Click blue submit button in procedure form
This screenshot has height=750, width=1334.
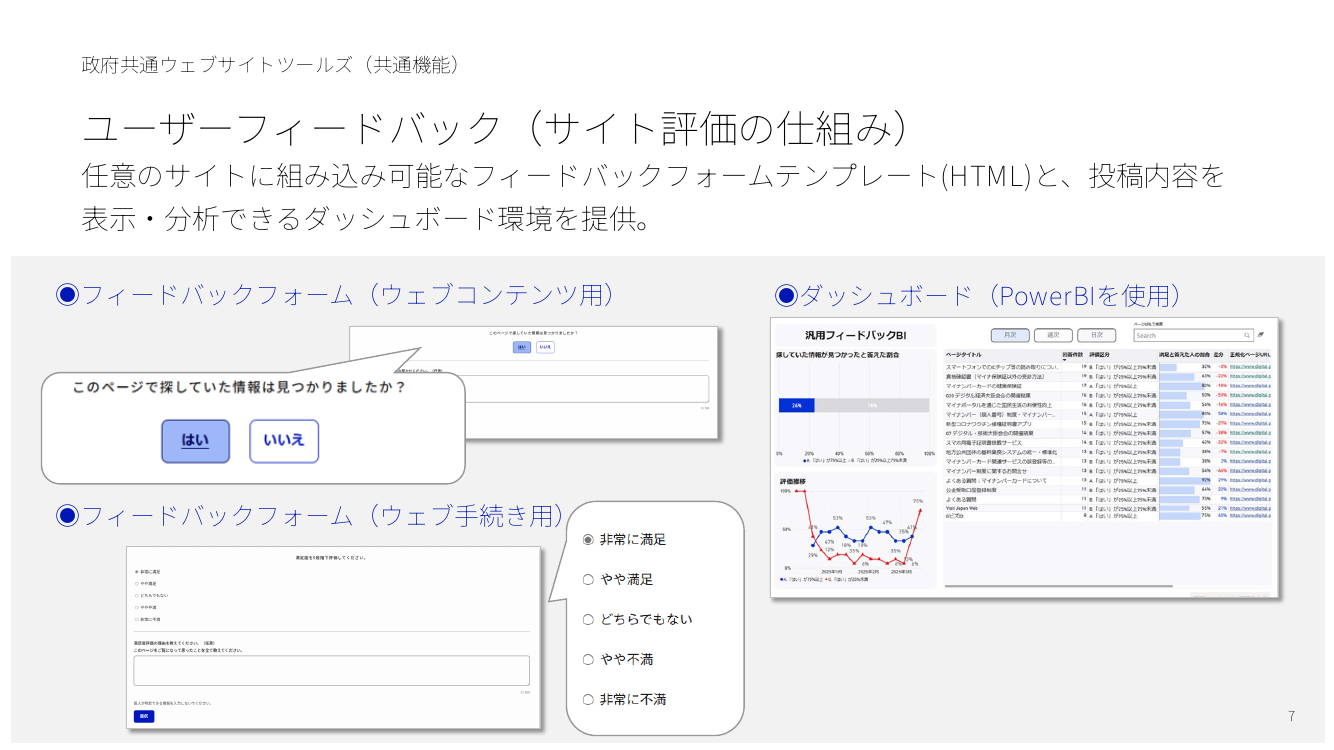tap(144, 716)
